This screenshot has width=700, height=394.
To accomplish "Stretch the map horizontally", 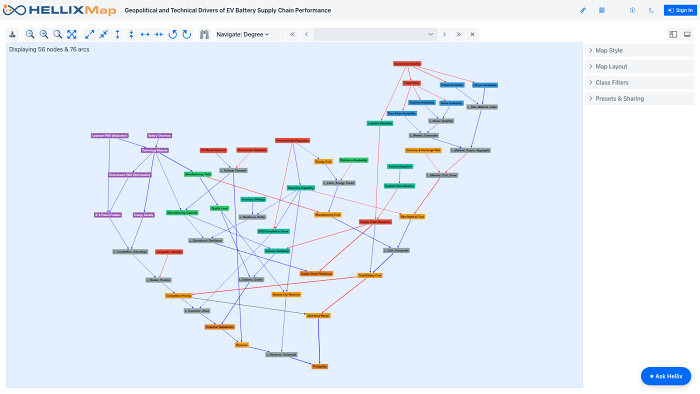I will [x=145, y=34].
